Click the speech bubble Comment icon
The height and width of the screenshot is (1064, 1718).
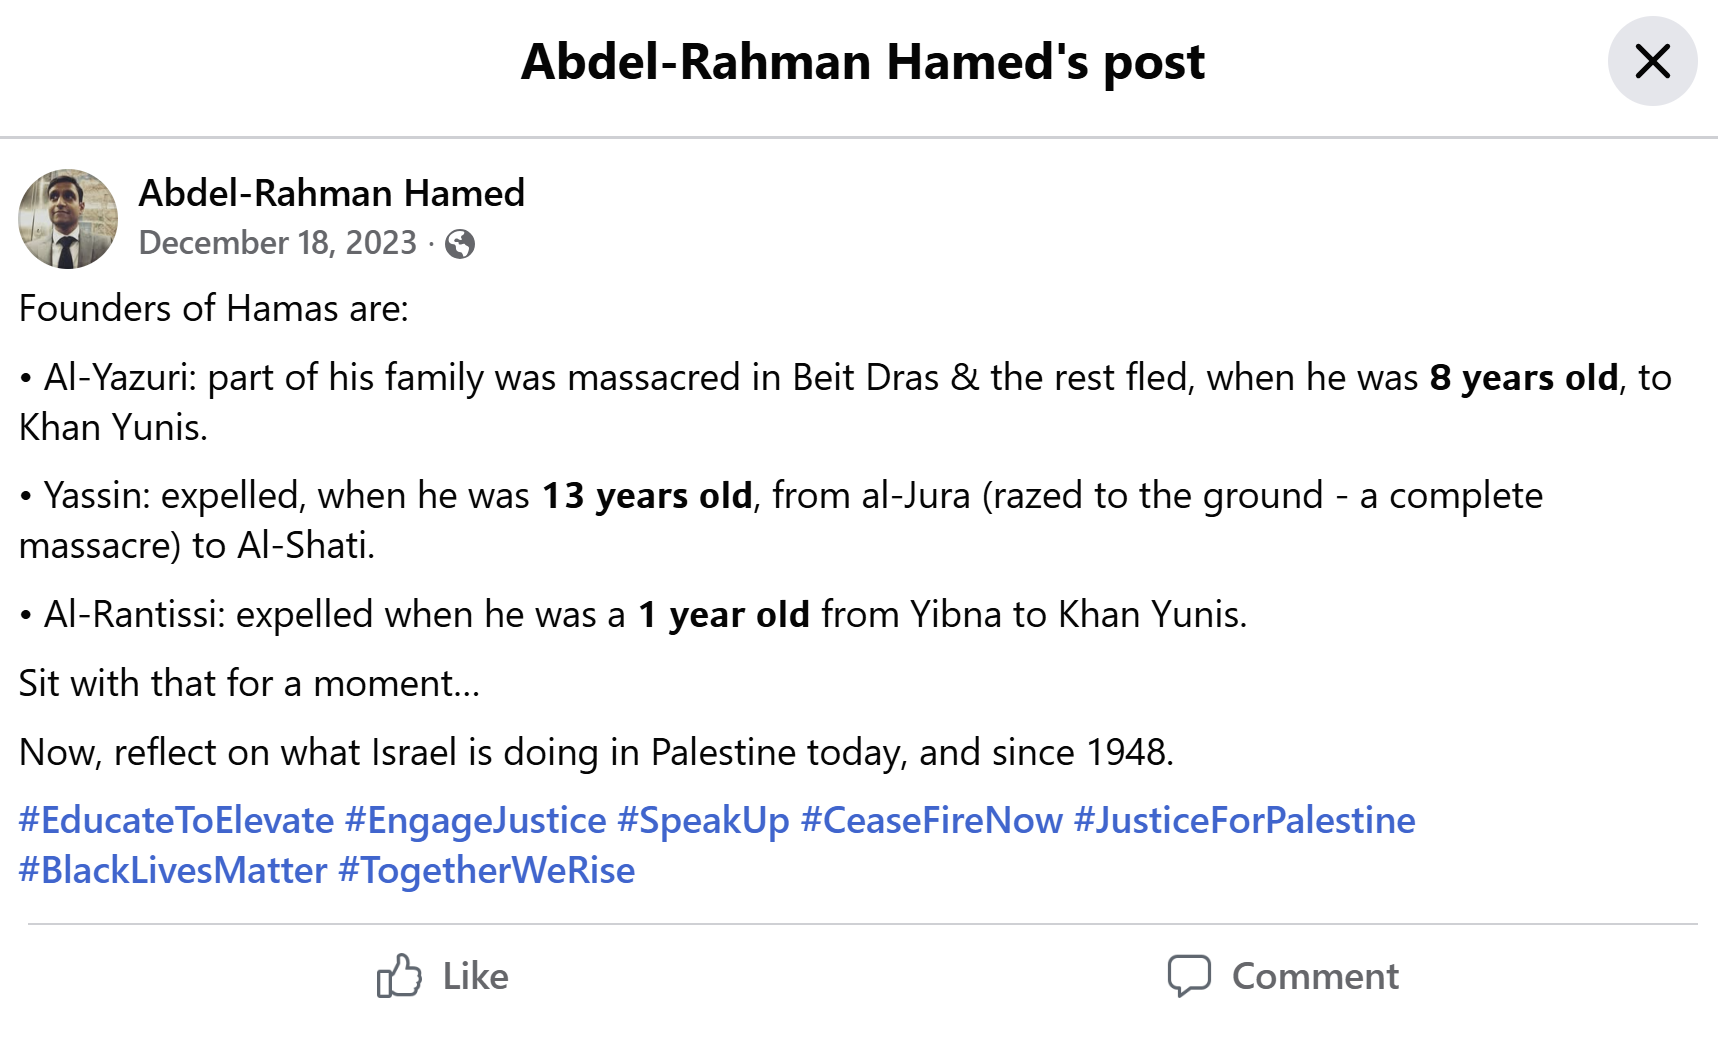pos(1189,976)
